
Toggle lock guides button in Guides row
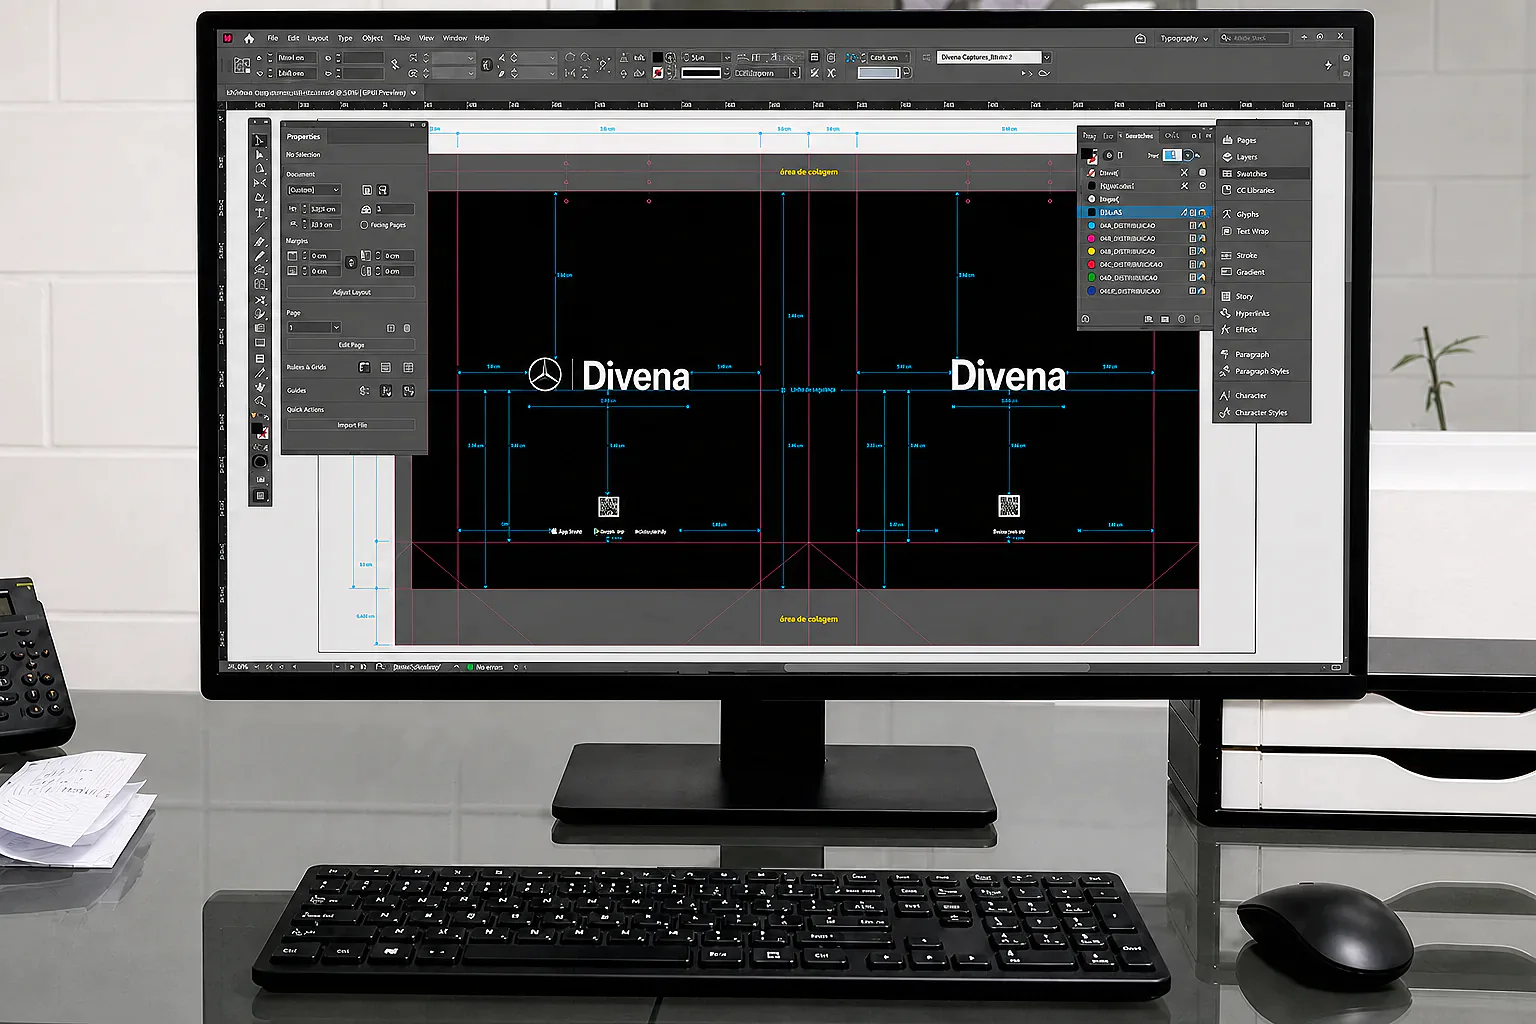(386, 391)
